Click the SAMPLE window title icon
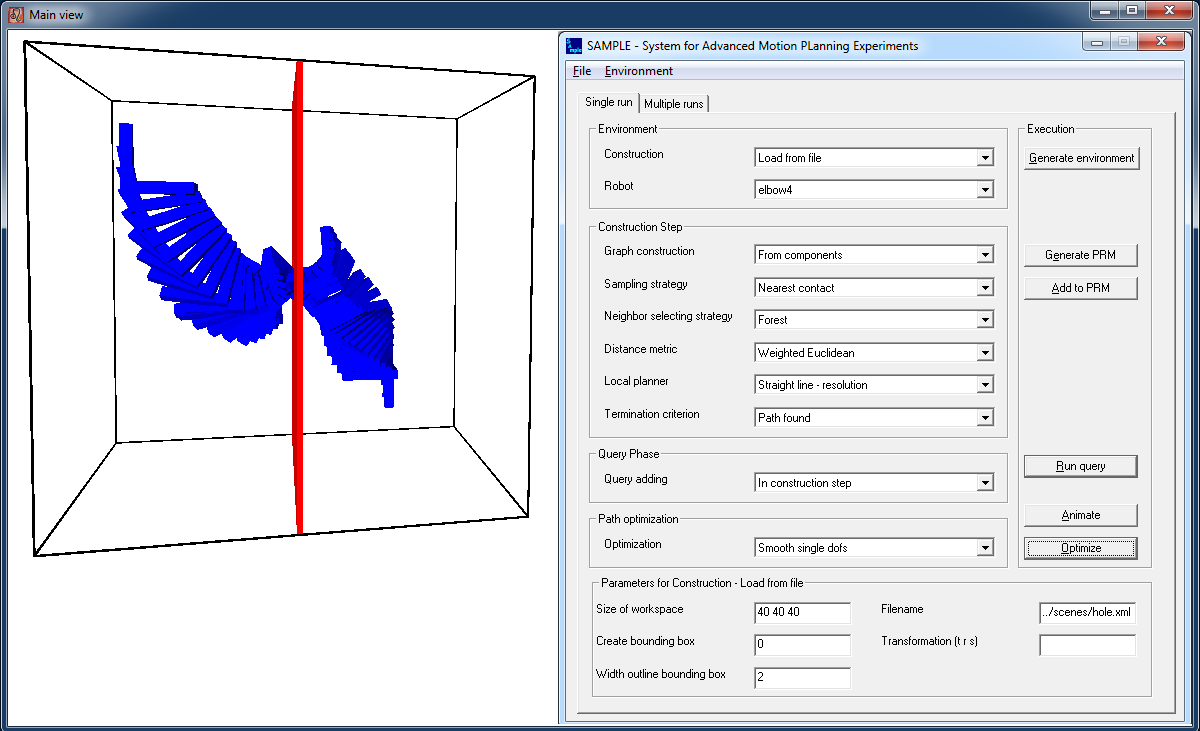Viewport: 1200px width, 731px height. pyautogui.click(x=574, y=45)
